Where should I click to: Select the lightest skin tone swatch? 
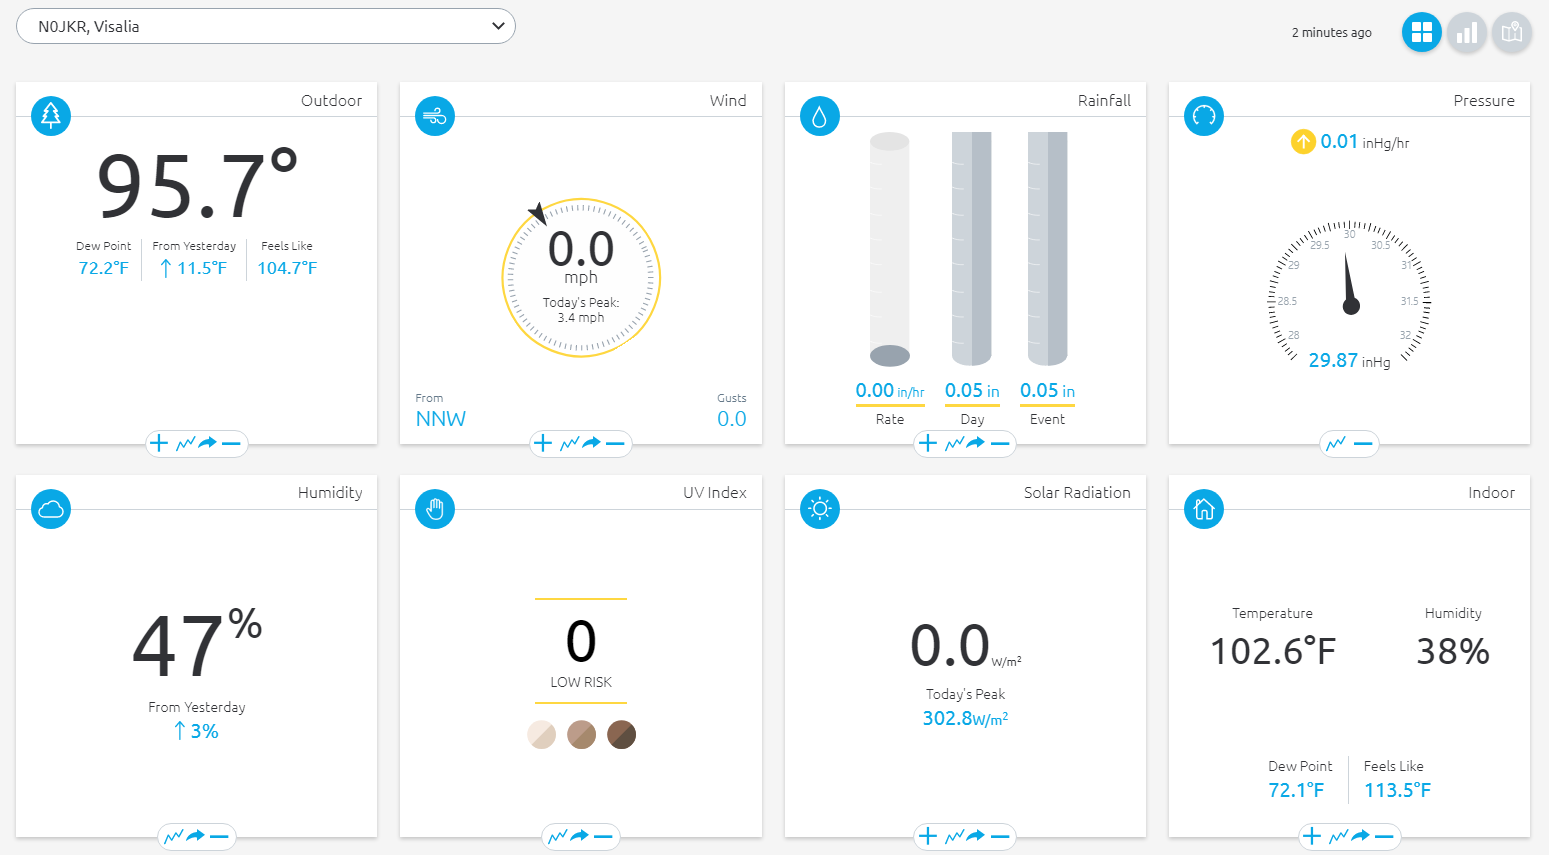pos(541,735)
